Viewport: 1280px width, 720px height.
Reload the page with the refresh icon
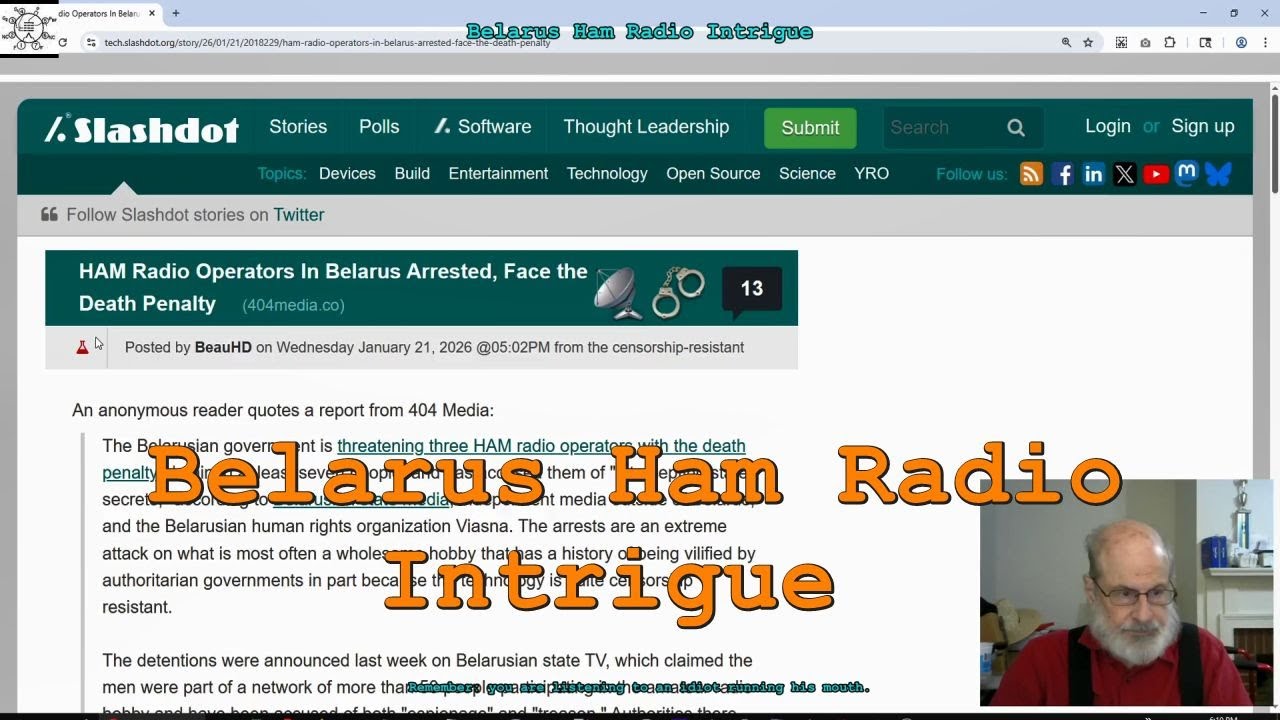click(62, 43)
